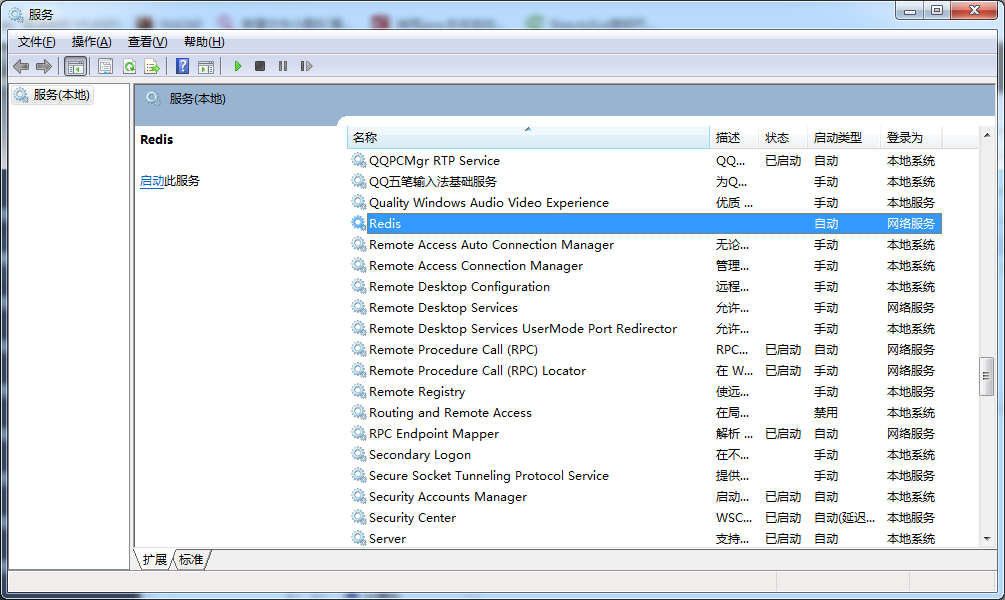Click the Pause service toolbar icon
The height and width of the screenshot is (600, 1005).
(x=283, y=66)
